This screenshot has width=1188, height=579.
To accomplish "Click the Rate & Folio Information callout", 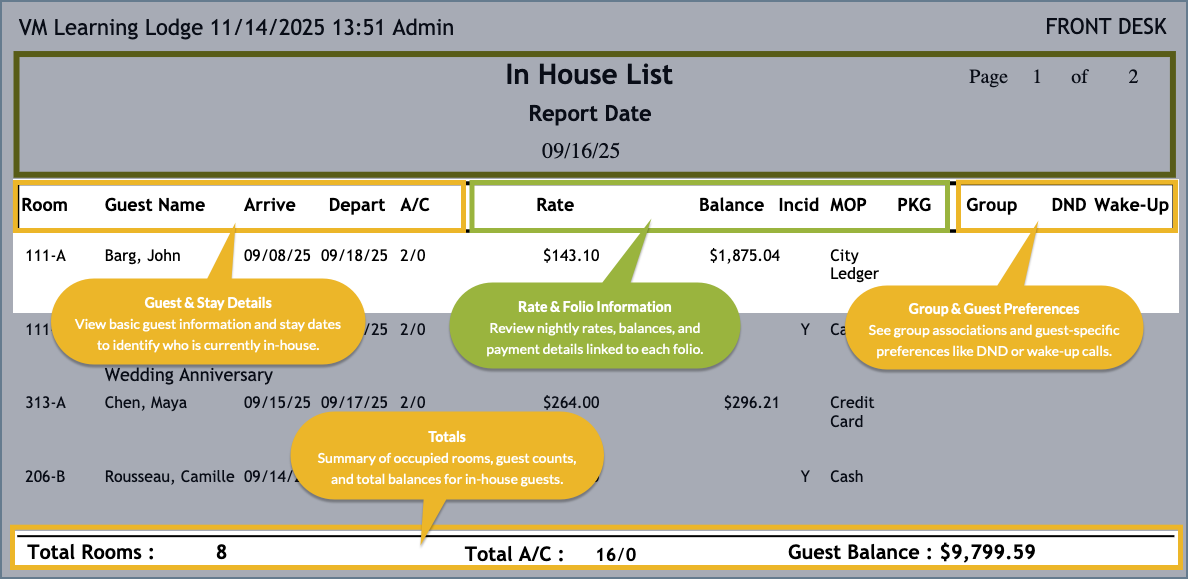I will 594,327.
